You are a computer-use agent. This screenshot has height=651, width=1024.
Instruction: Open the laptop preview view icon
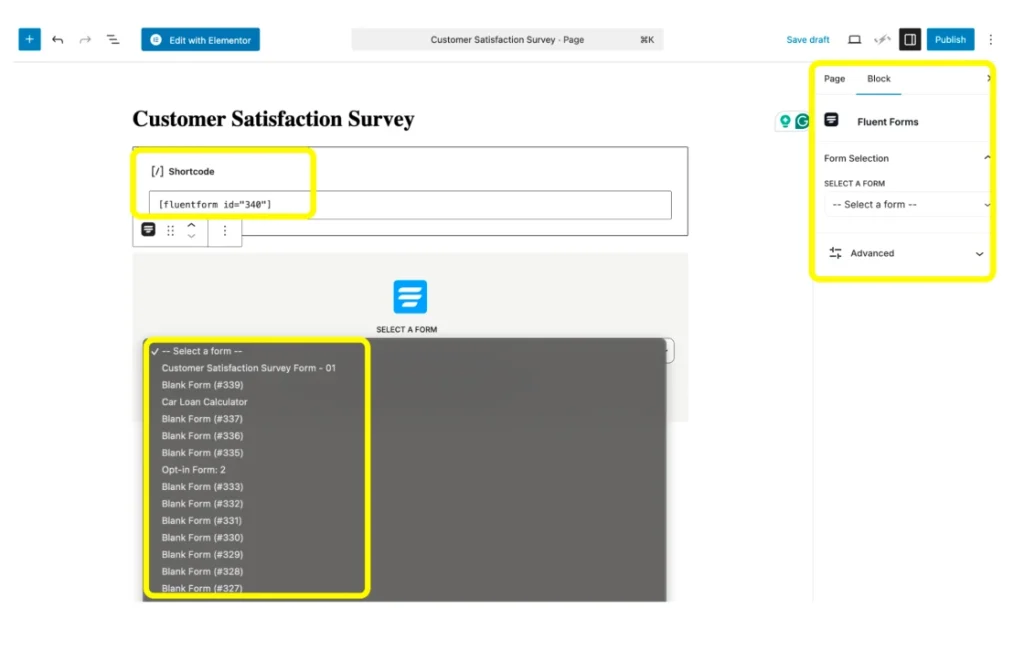coord(854,40)
